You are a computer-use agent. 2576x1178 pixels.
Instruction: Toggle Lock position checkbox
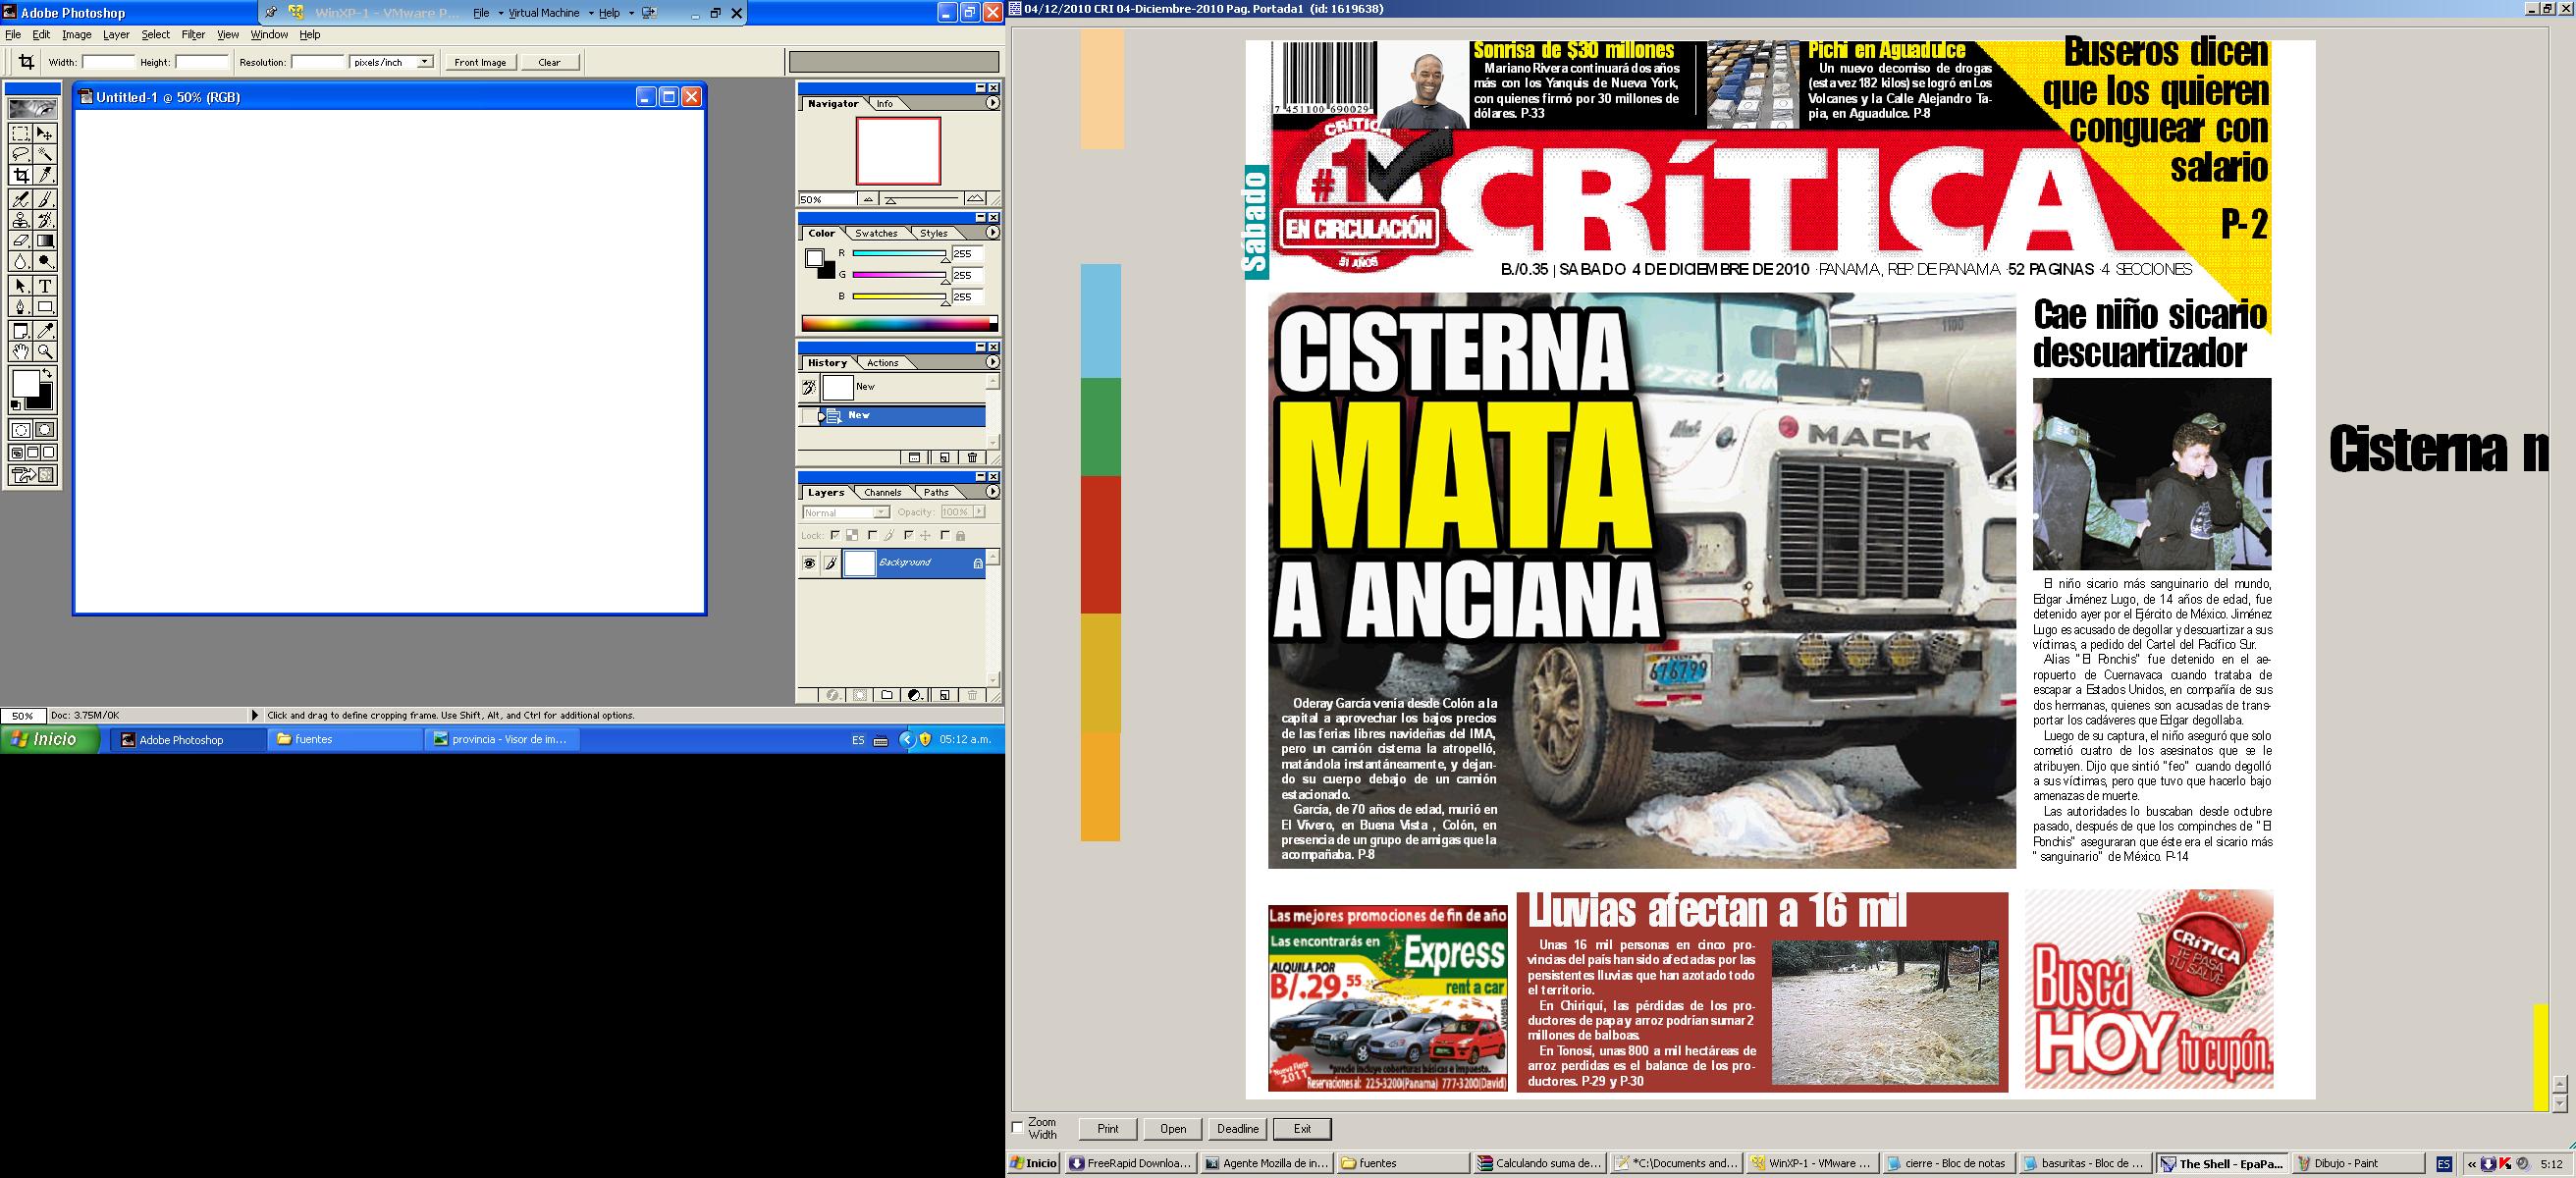(x=908, y=536)
